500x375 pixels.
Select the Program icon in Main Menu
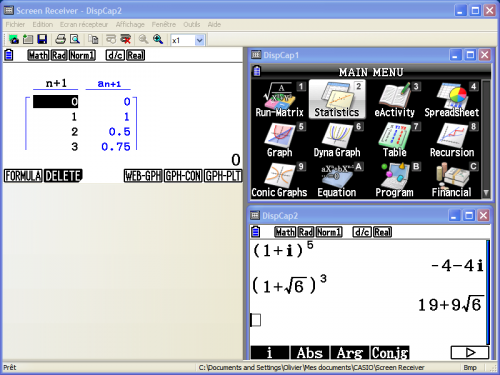coord(394,180)
